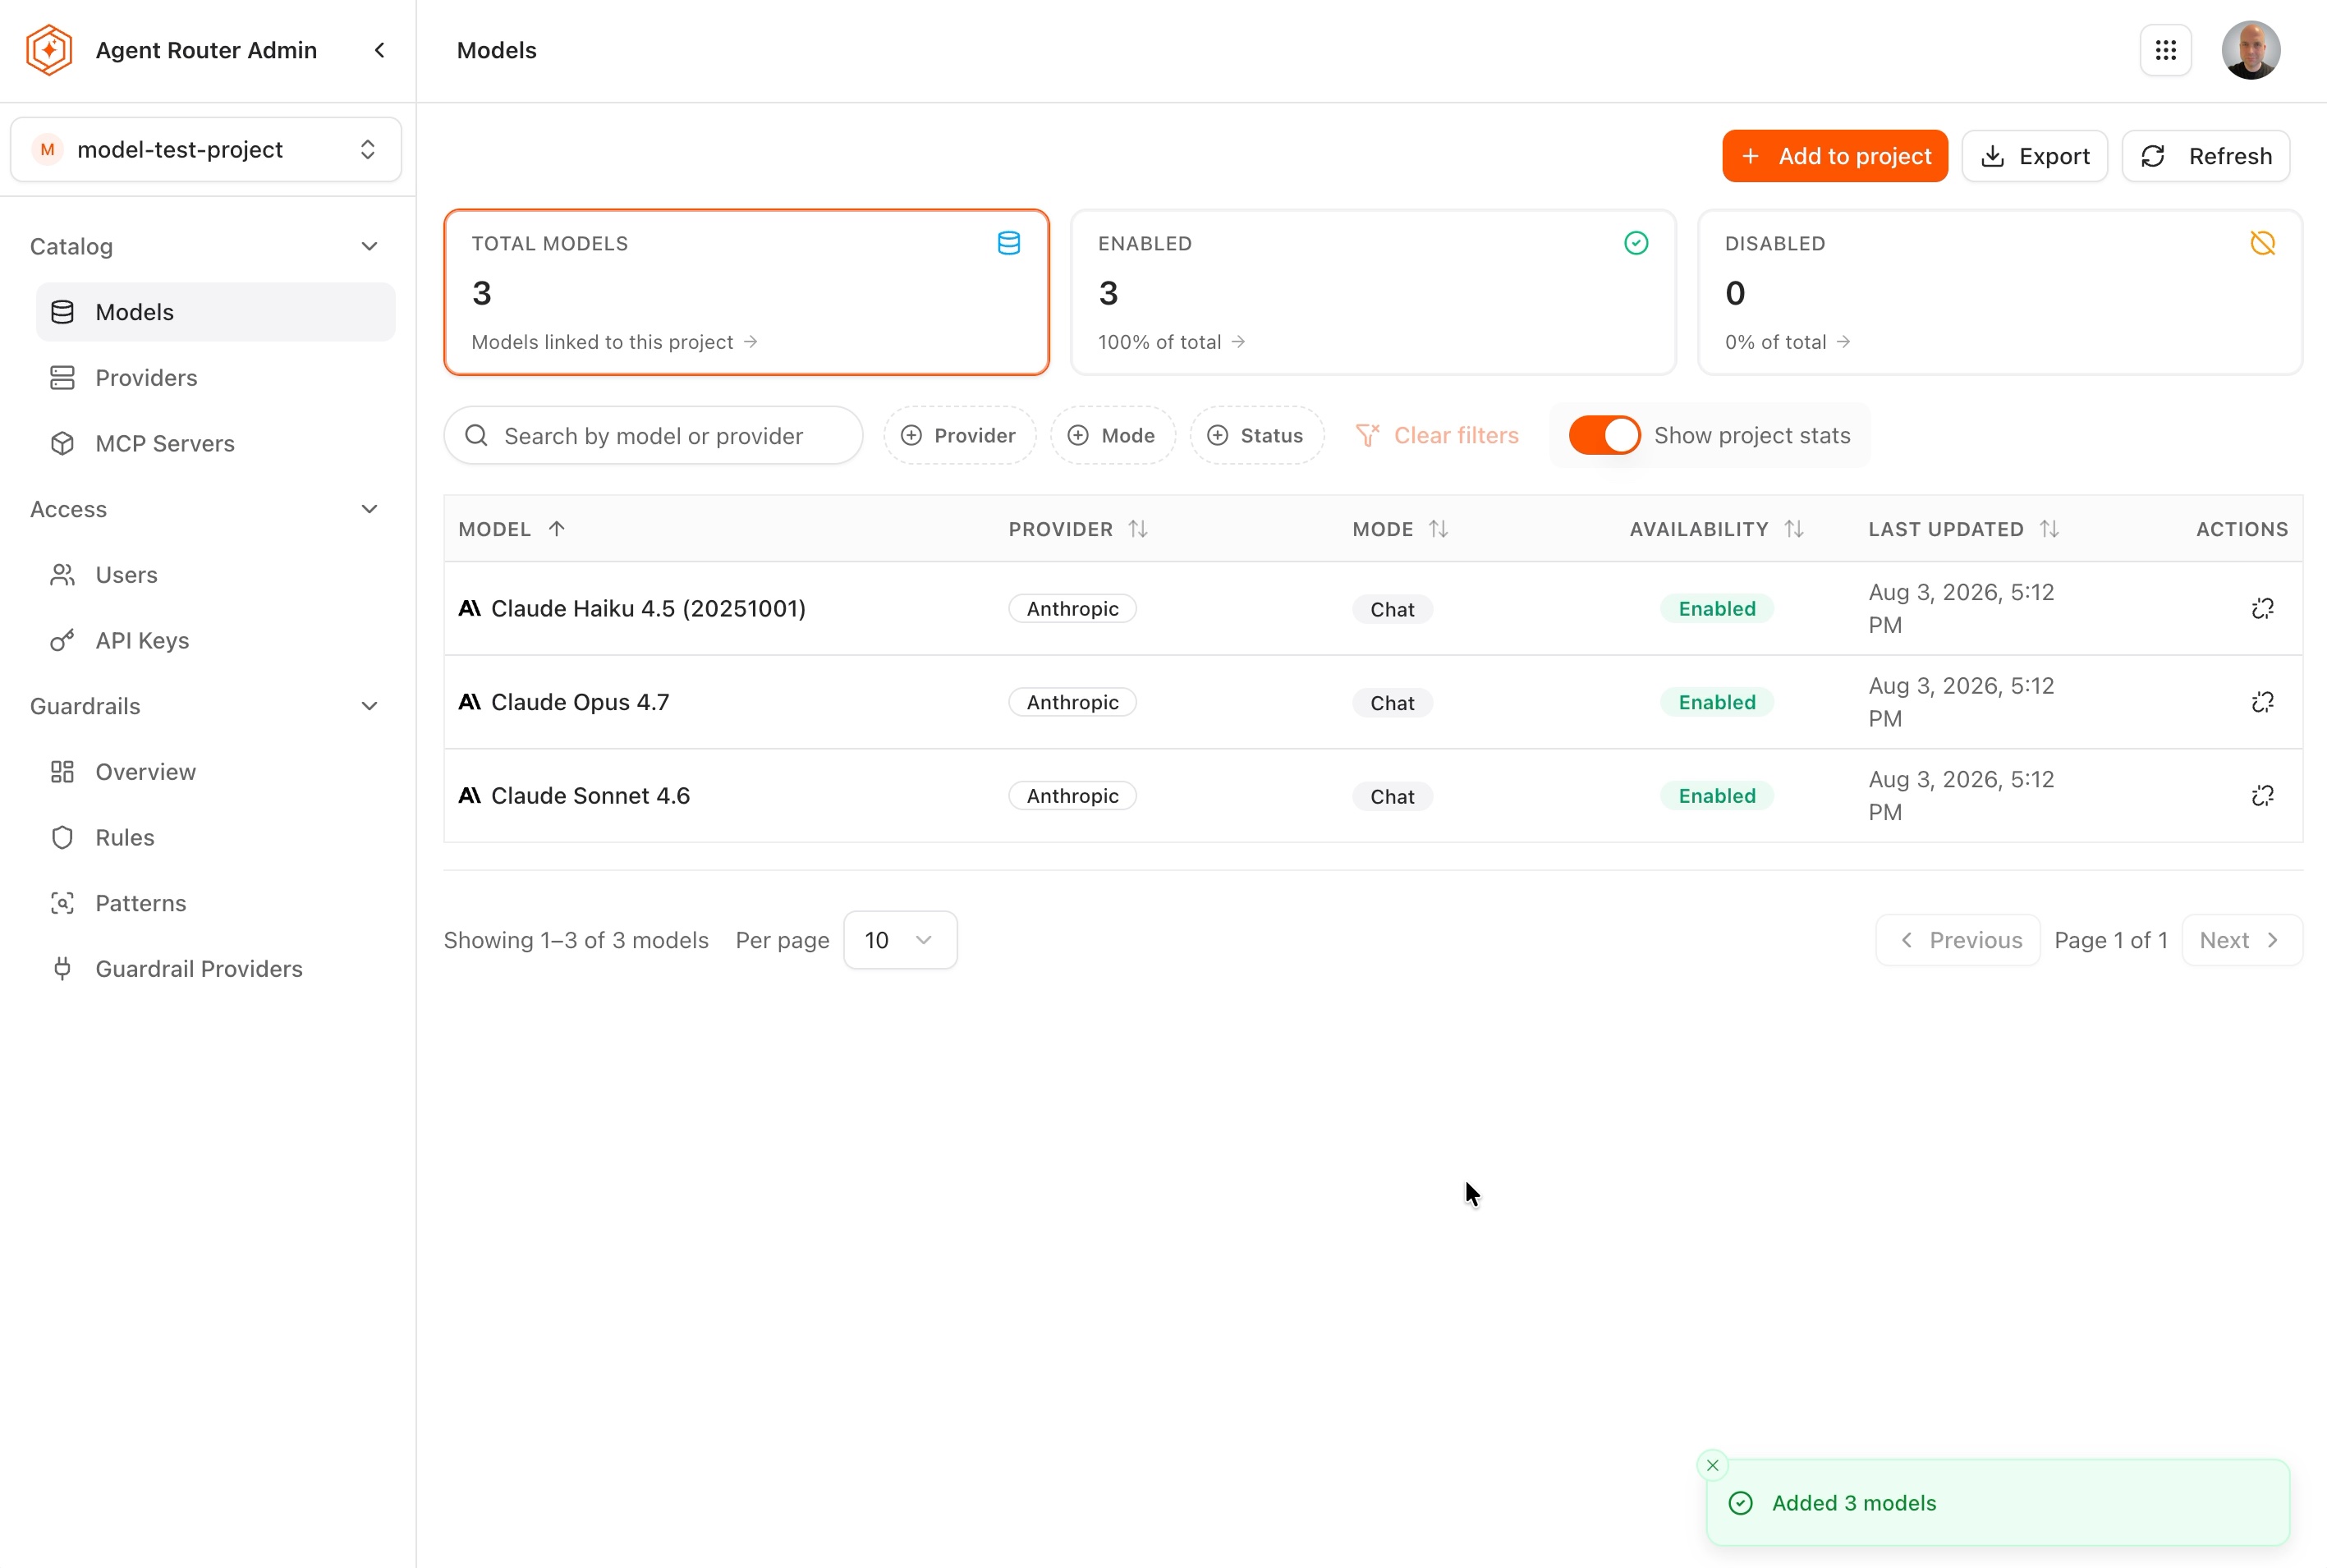Sort by the Mode column
This screenshot has width=2327, height=1568.
(x=1400, y=529)
